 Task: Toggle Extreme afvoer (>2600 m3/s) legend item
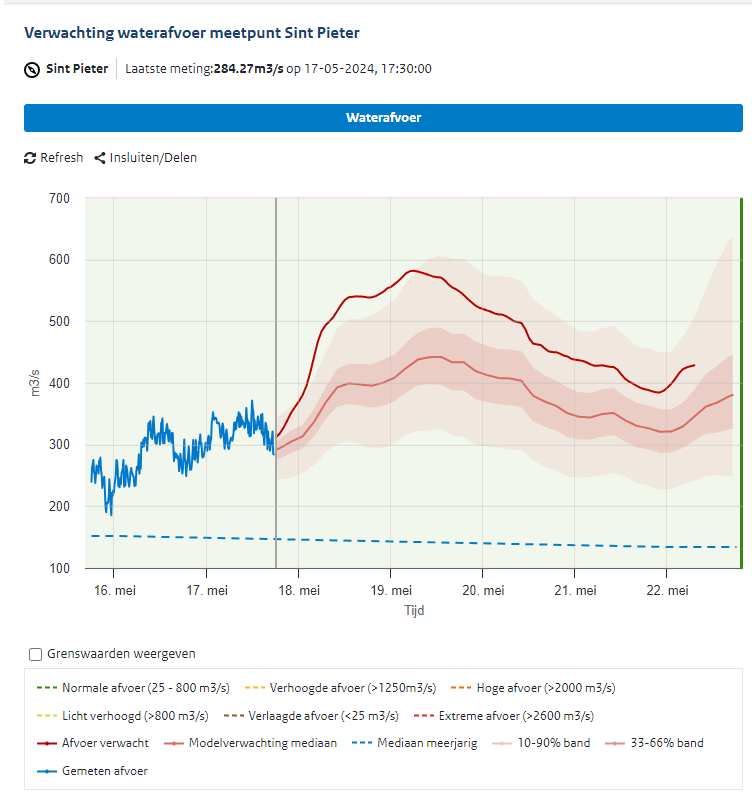[x=504, y=716]
